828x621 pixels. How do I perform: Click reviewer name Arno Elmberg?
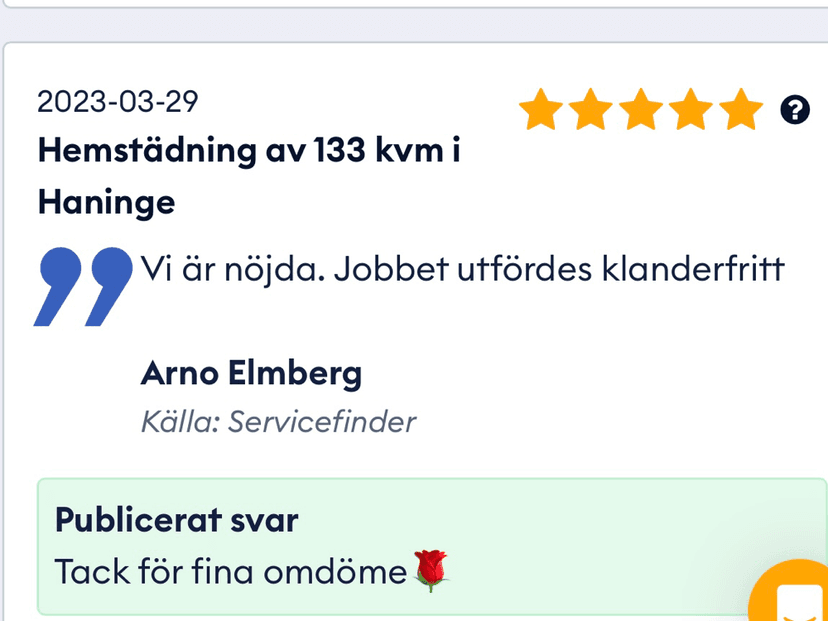251,374
